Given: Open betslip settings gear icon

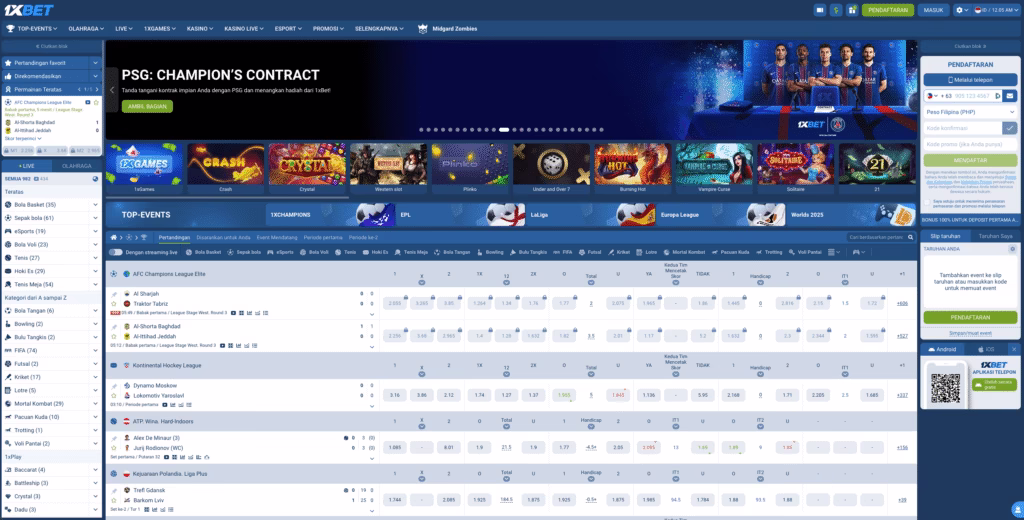Looking at the screenshot, I should 1013,250.
